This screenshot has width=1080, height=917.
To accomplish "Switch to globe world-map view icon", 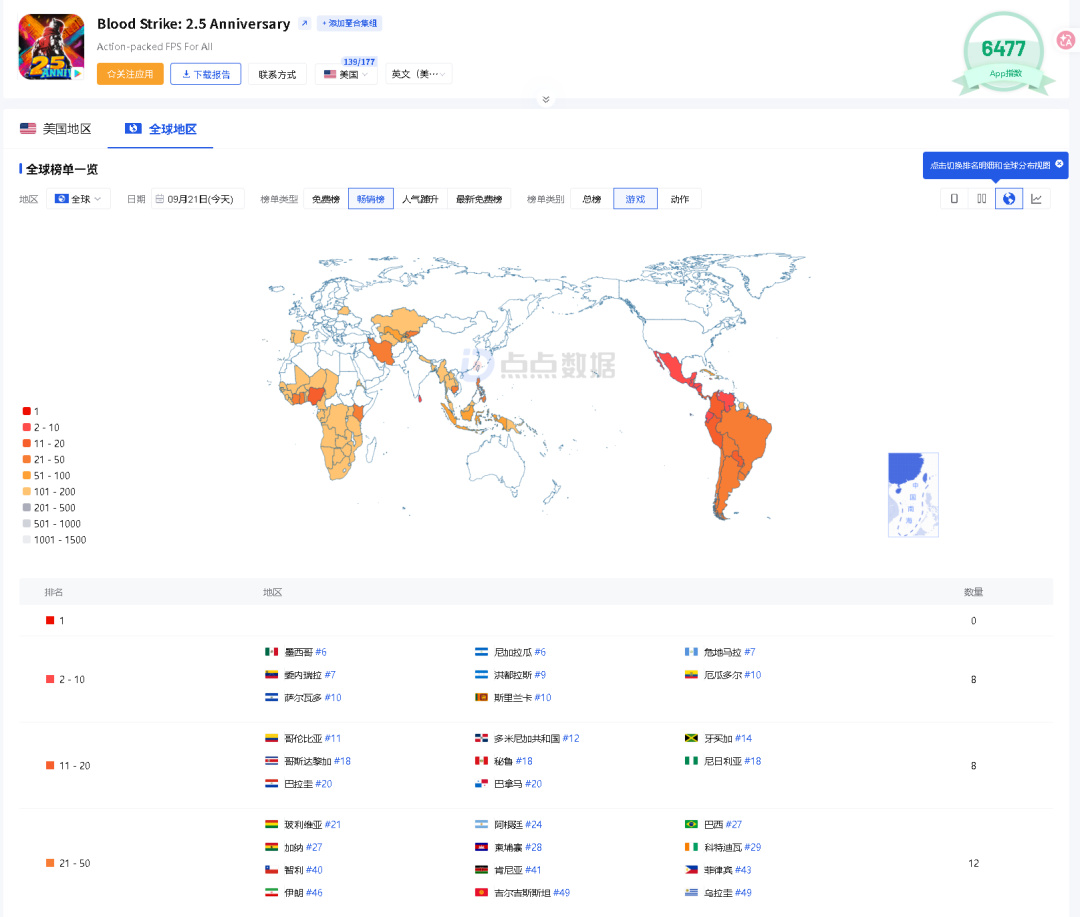I will coord(1008,199).
